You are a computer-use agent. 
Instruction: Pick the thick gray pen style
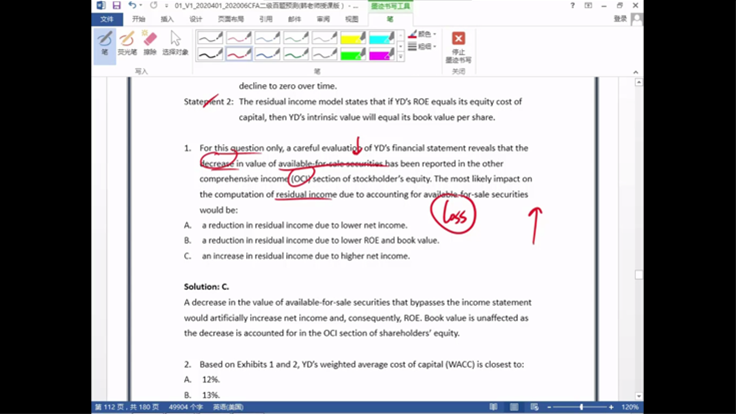pos(324,54)
